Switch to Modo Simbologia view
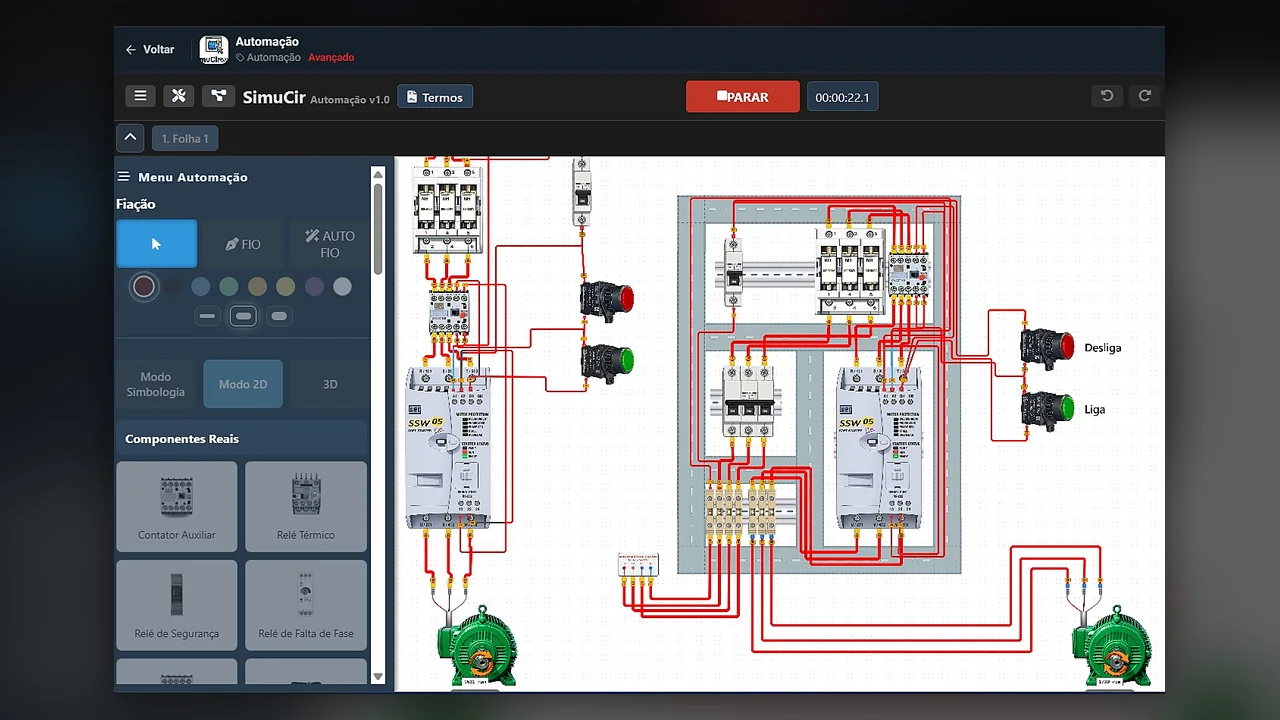 (x=156, y=384)
